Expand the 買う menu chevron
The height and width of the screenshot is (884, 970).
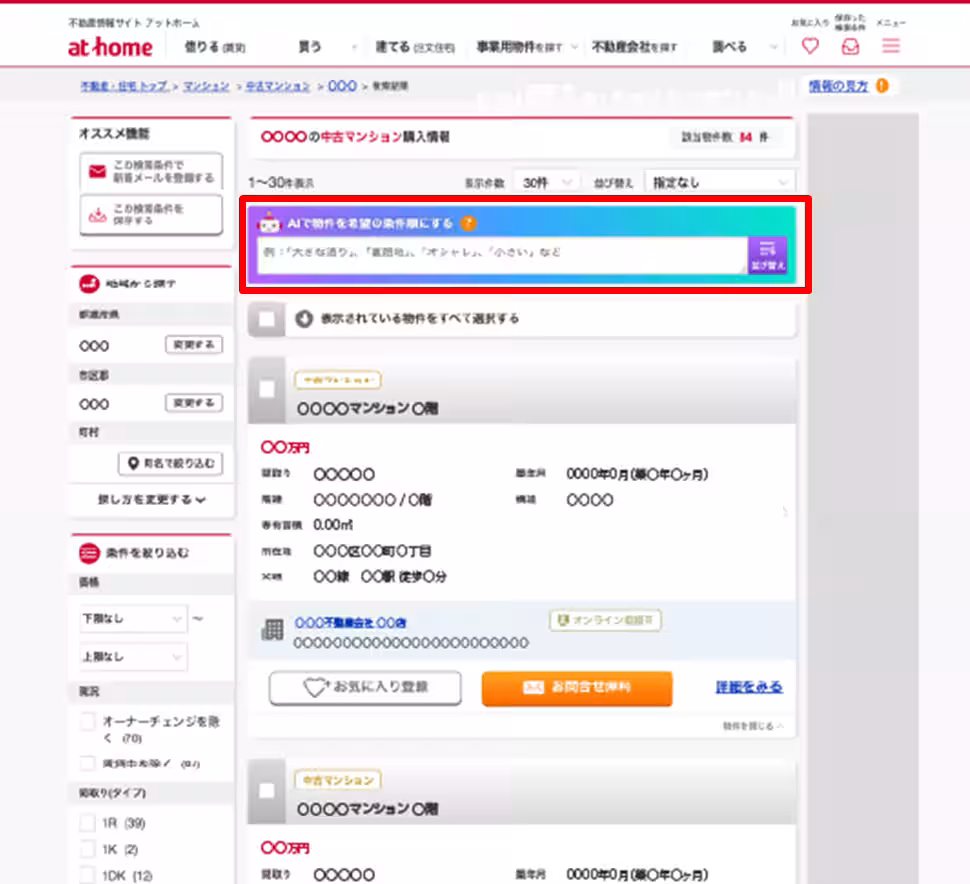[x=354, y=47]
